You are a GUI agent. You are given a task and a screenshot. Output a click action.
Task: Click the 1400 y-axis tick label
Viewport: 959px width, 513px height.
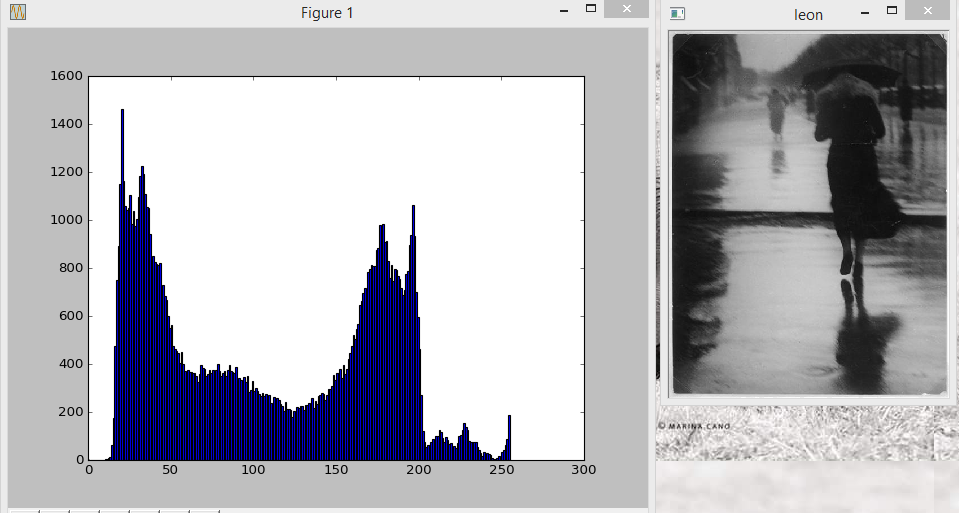click(66, 124)
